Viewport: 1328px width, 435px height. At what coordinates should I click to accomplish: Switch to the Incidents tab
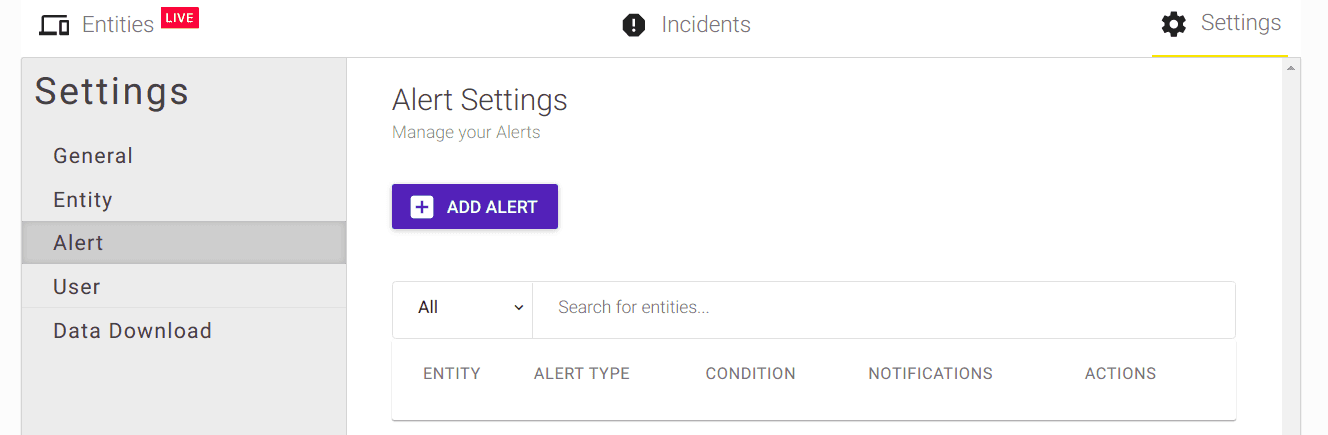[705, 25]
